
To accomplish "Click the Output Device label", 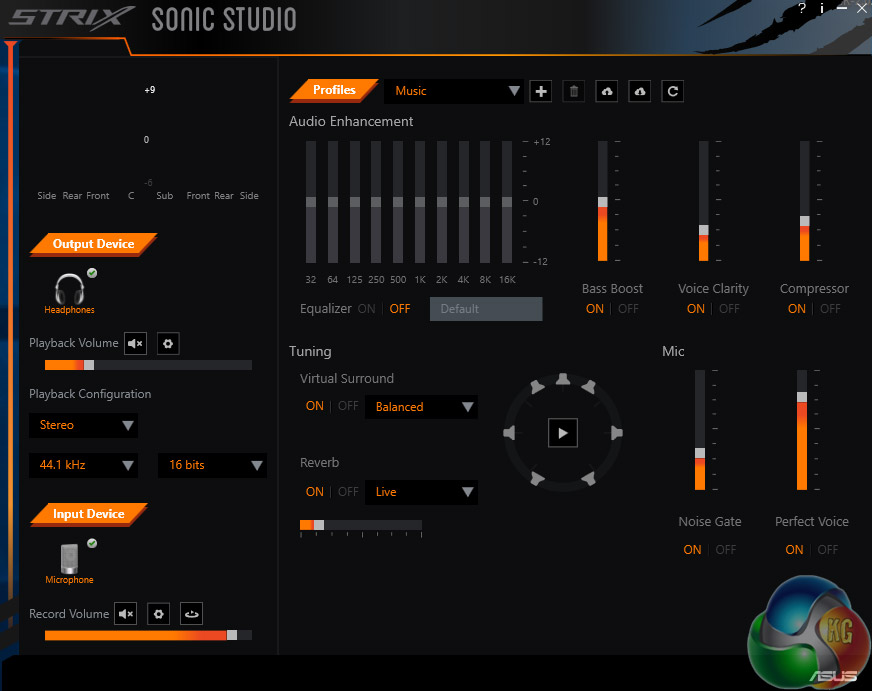I will [93, 244].
